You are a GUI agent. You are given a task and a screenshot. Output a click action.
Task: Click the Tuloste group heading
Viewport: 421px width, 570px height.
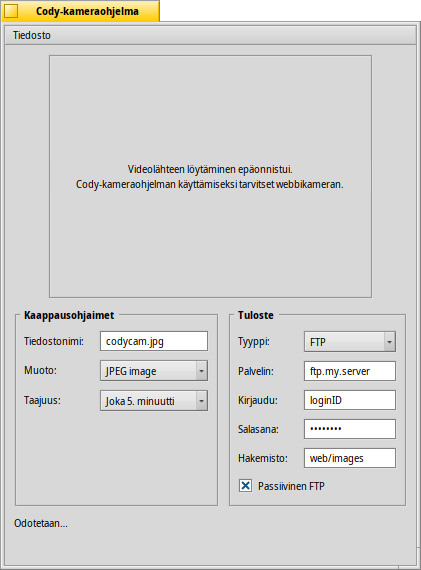[256, 315]
